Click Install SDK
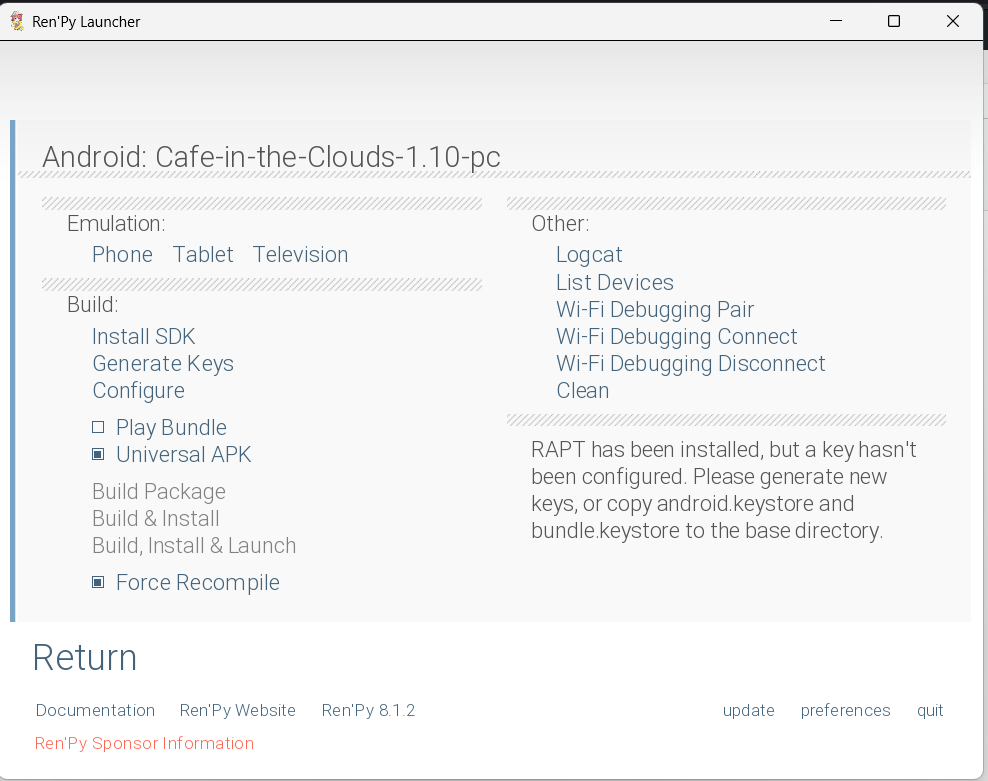 coord(144,337)
